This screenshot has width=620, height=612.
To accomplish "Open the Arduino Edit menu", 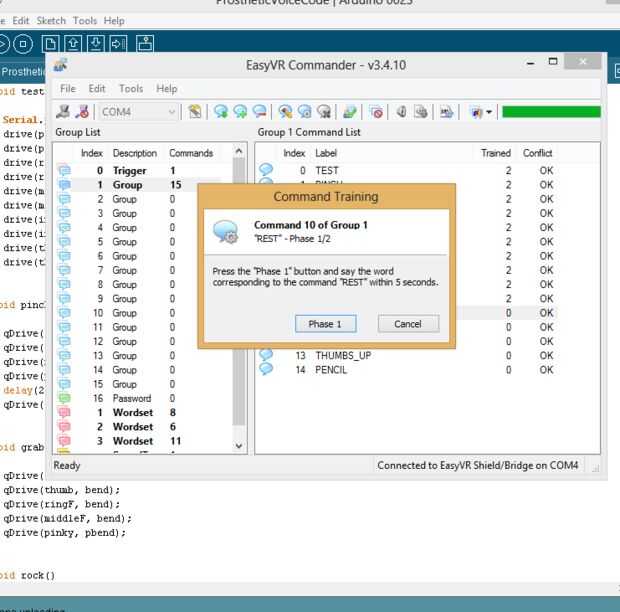I will click(x=21, y=21).
